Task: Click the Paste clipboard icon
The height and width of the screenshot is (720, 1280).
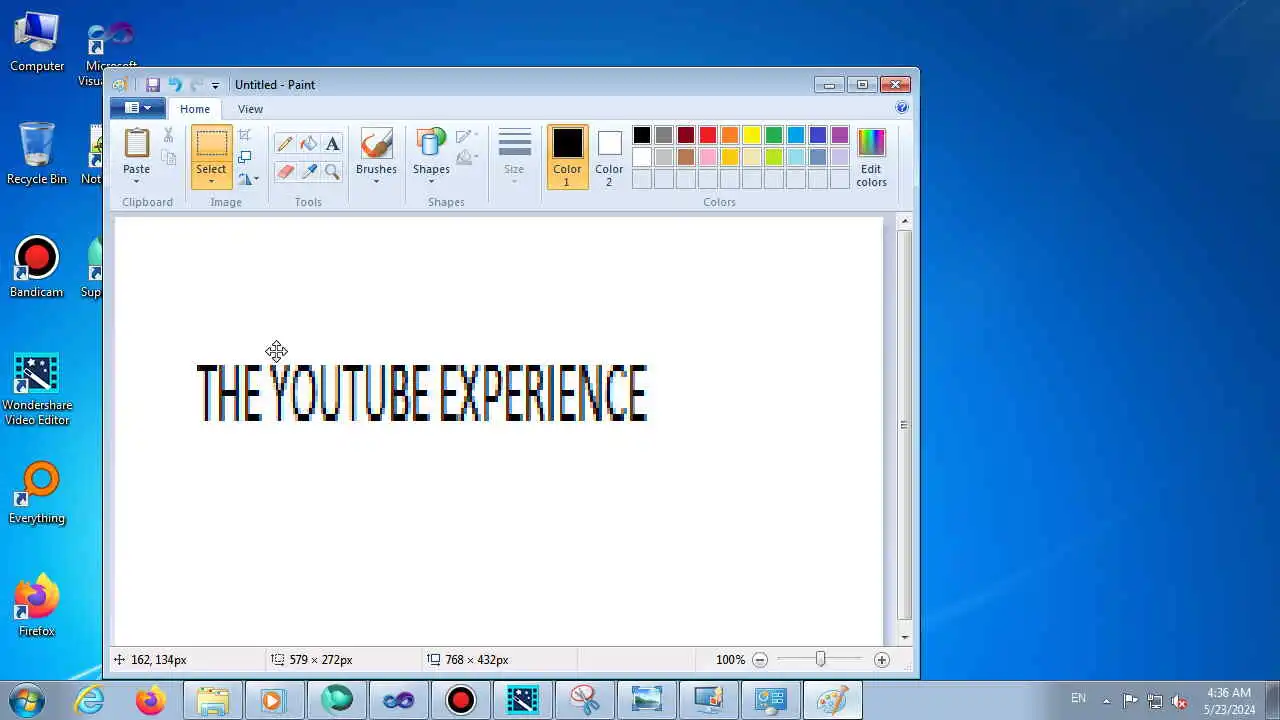Action: click(137, 143)
